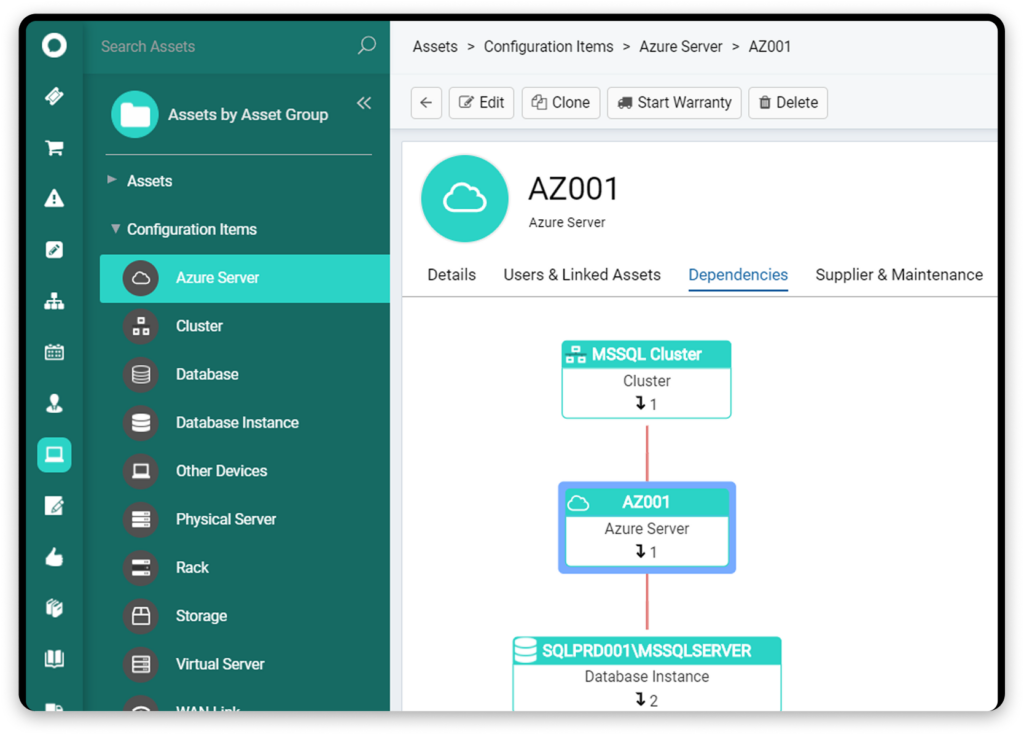1024x735 pixels.
Task: Open the calendar icon in sidebar
Action: [54, 352]
